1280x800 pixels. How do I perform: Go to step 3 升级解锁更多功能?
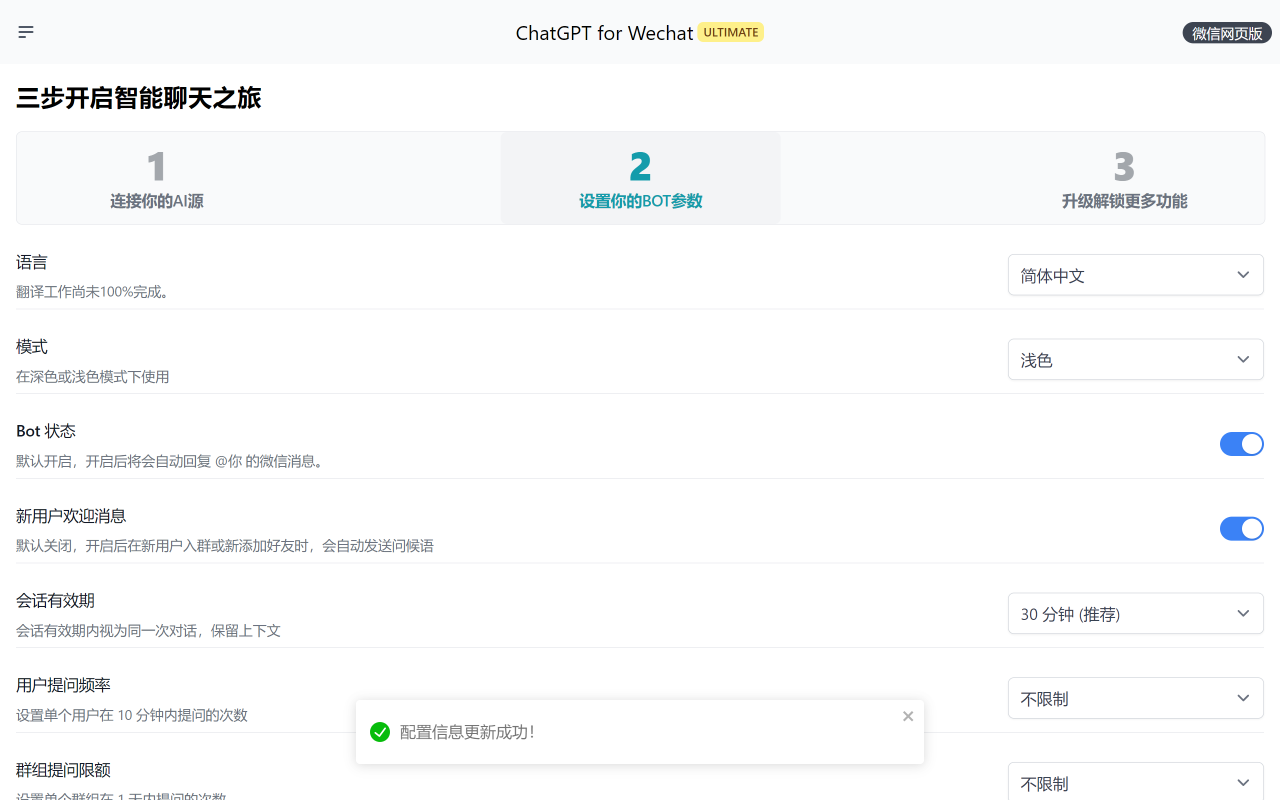pyautogui.click(x=1124, y=178)
